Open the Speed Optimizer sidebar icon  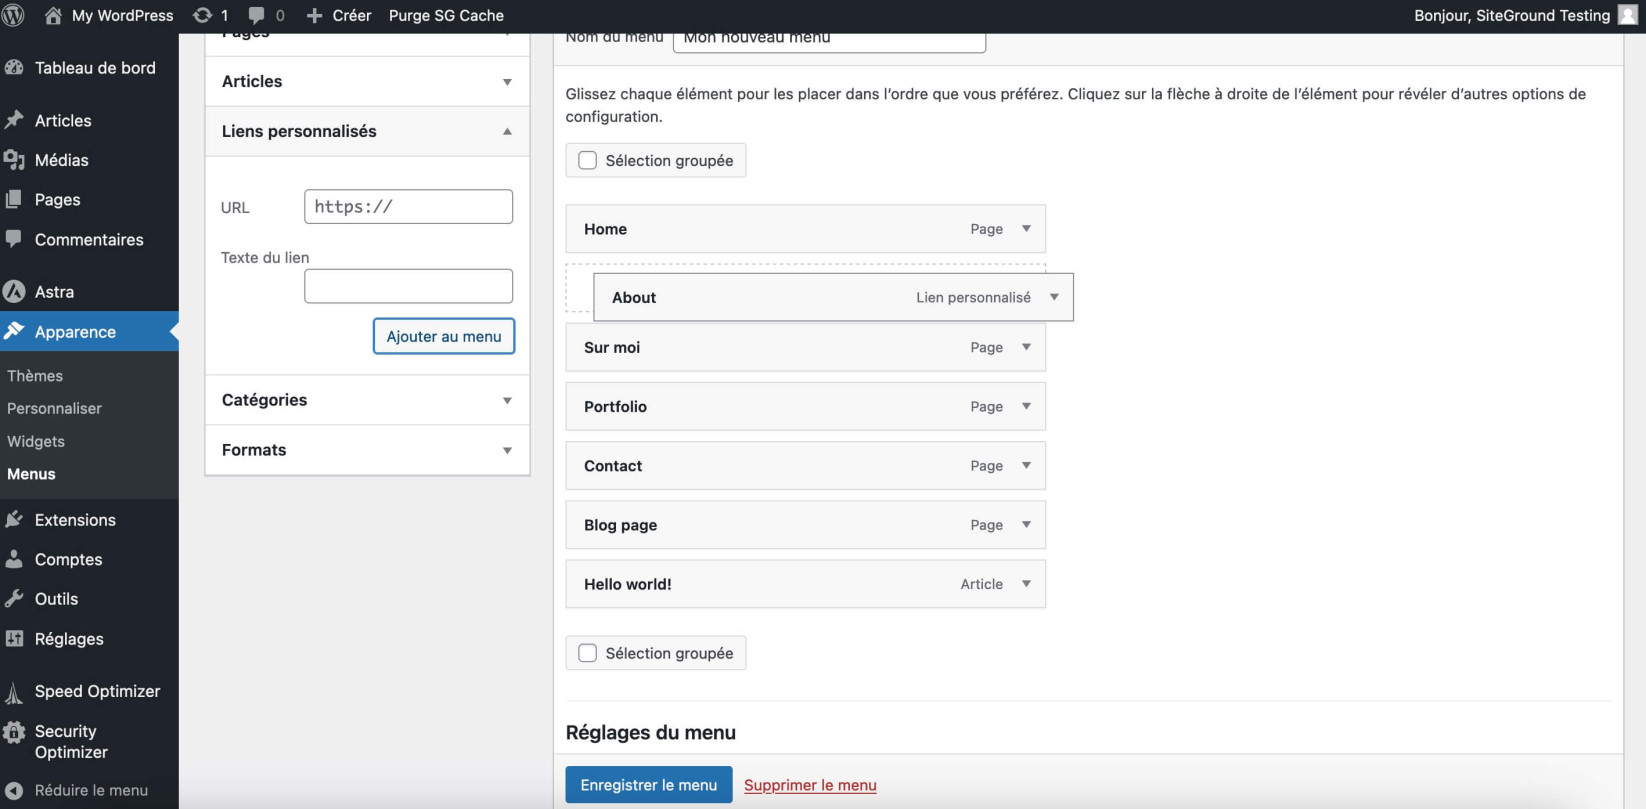14,692
